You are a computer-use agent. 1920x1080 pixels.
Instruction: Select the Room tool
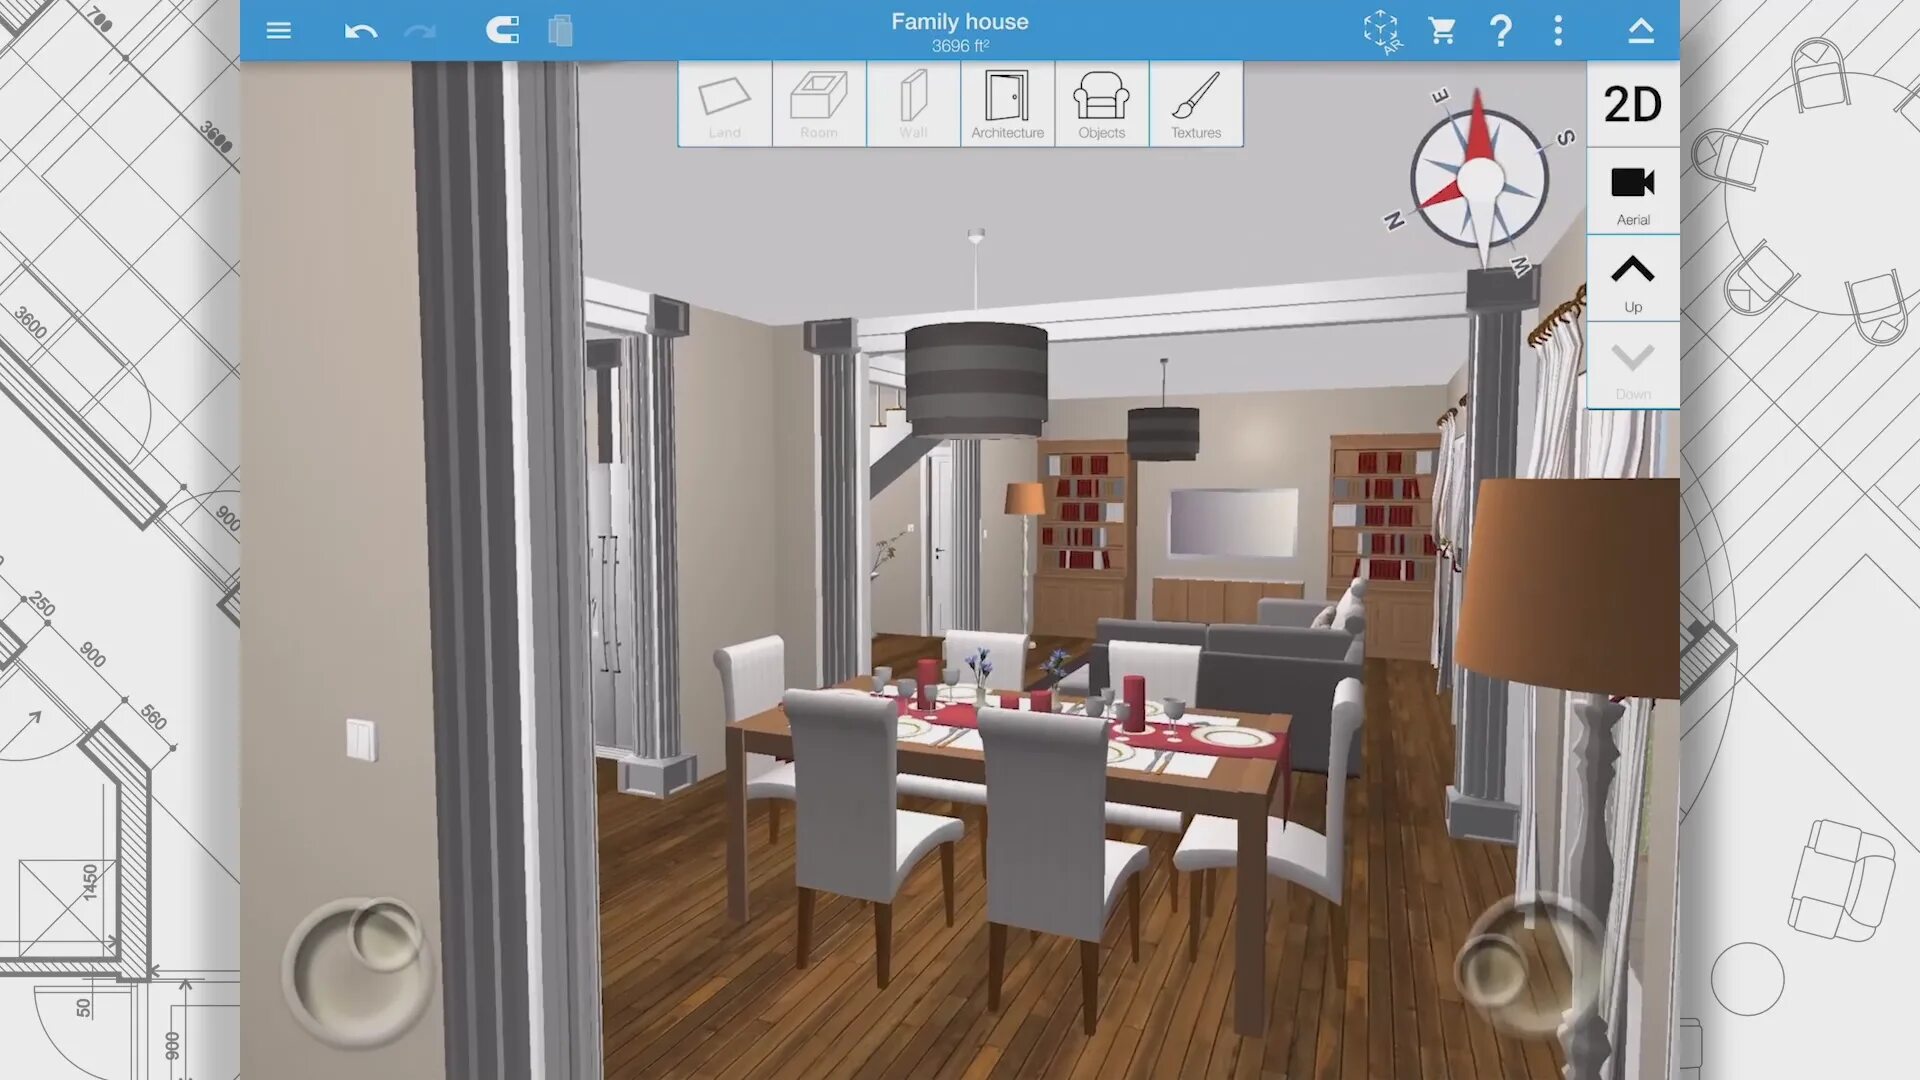pos(818,103)
